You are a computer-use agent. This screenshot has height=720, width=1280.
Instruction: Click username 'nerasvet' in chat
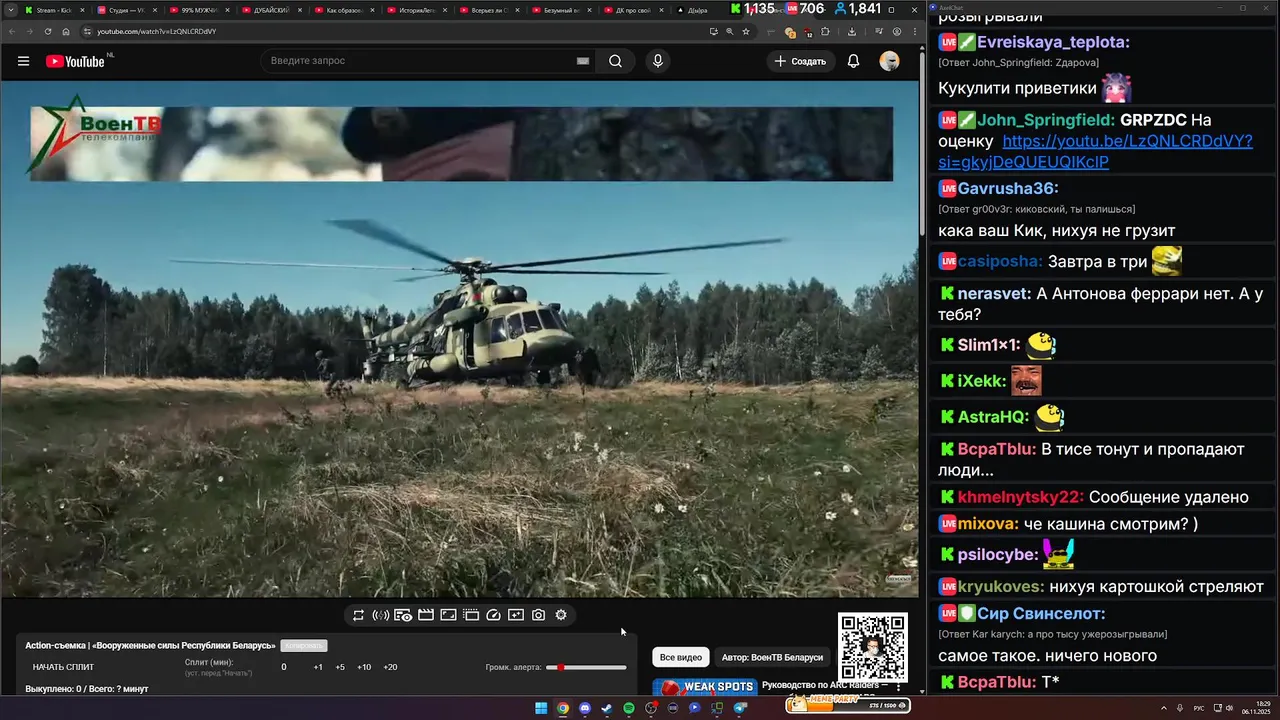click(x=994, y=294)
